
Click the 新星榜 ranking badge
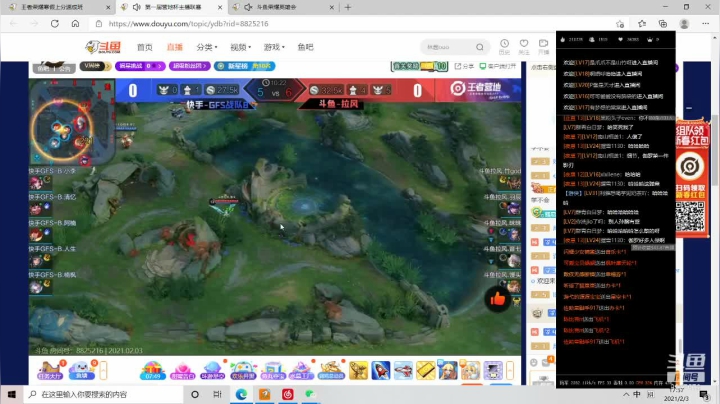coord(244,66)
